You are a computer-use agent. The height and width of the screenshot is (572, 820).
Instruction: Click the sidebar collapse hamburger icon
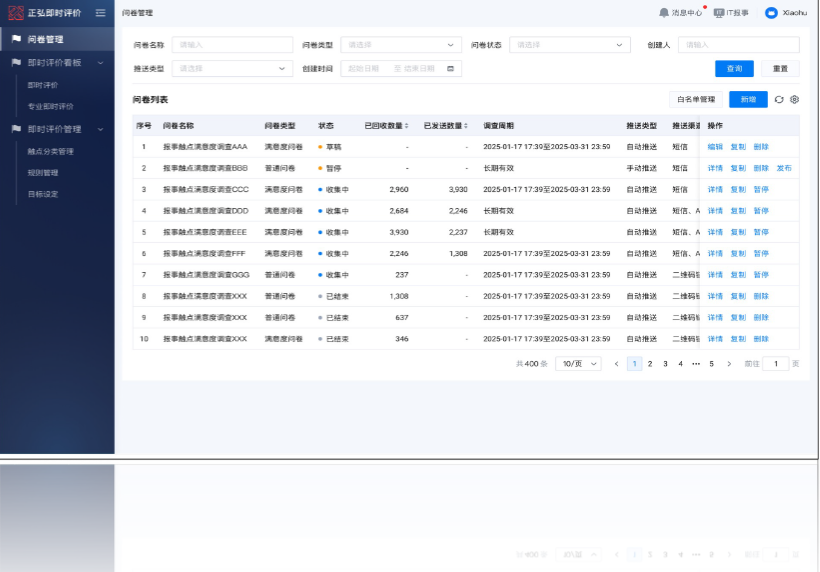coord(100,13)
